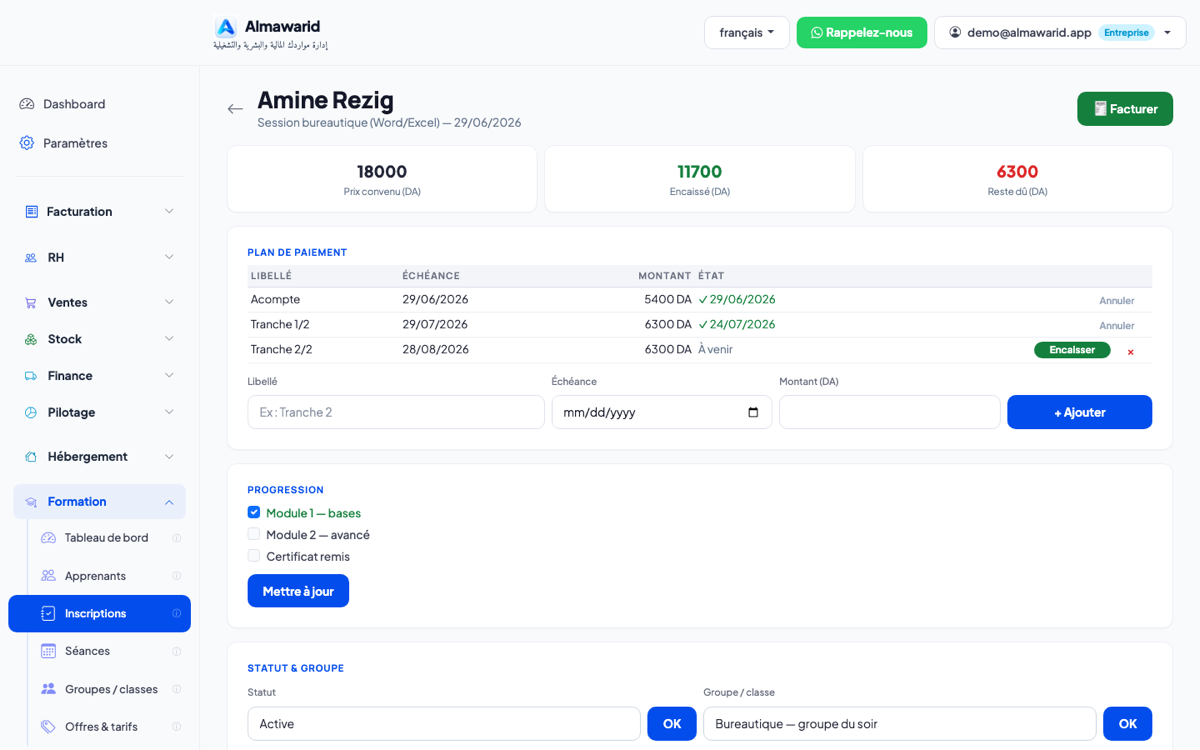
Task: Click the Apprenants people icon
Action: tap(48, 576)
